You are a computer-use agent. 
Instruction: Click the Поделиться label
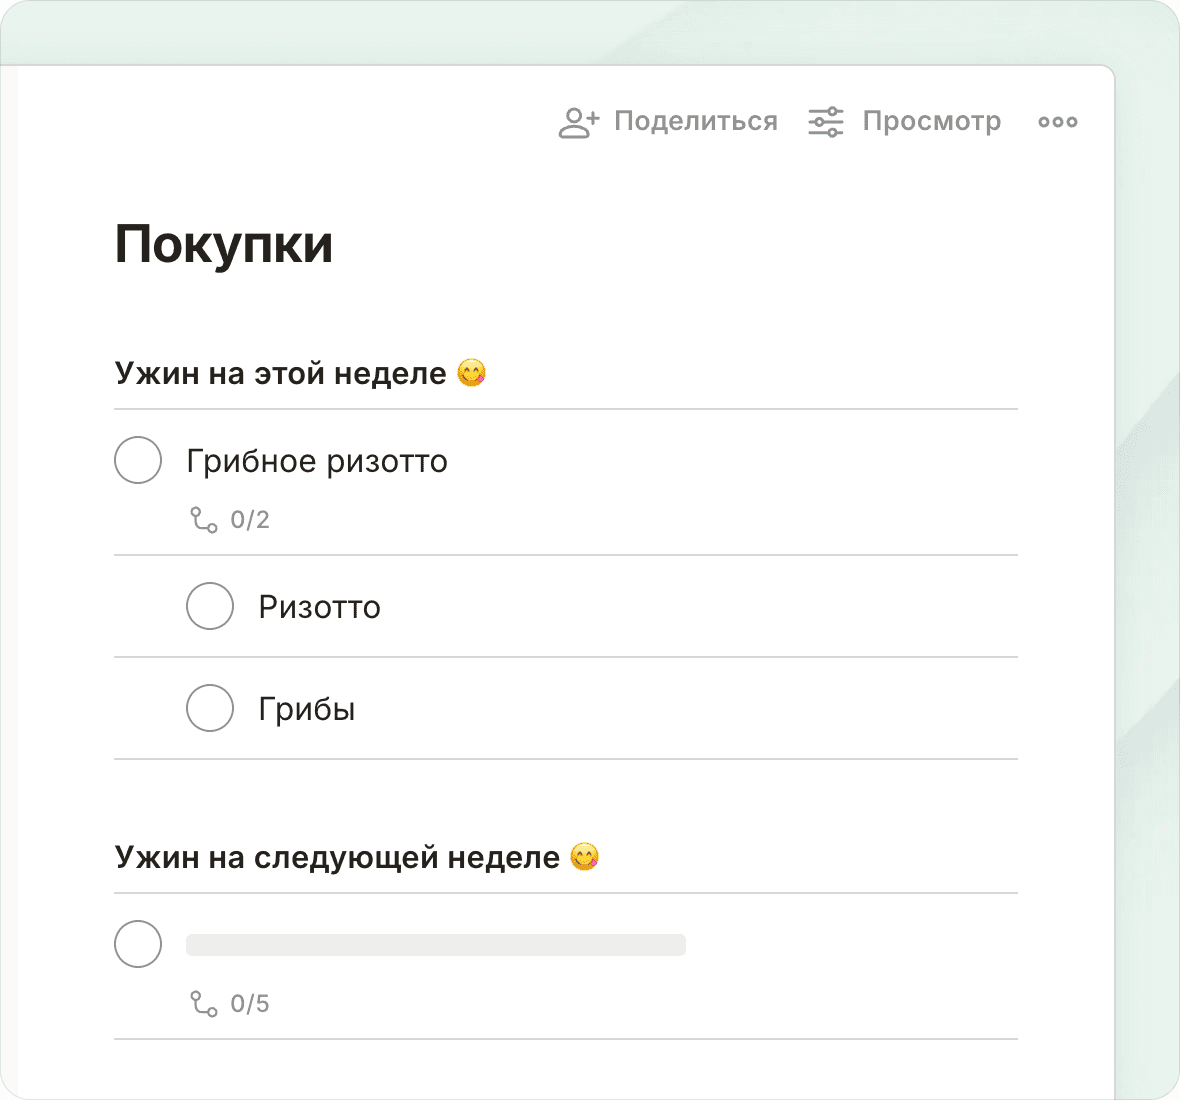[x=695, y=122]
